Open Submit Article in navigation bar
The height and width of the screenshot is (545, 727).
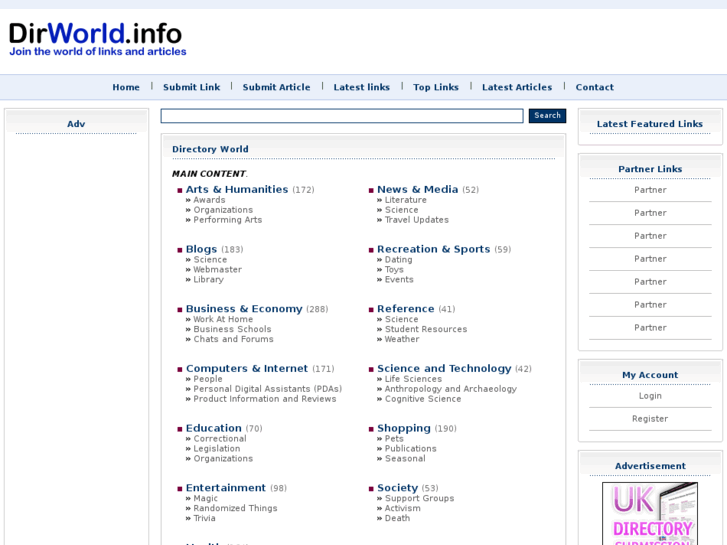click(276, 87)
